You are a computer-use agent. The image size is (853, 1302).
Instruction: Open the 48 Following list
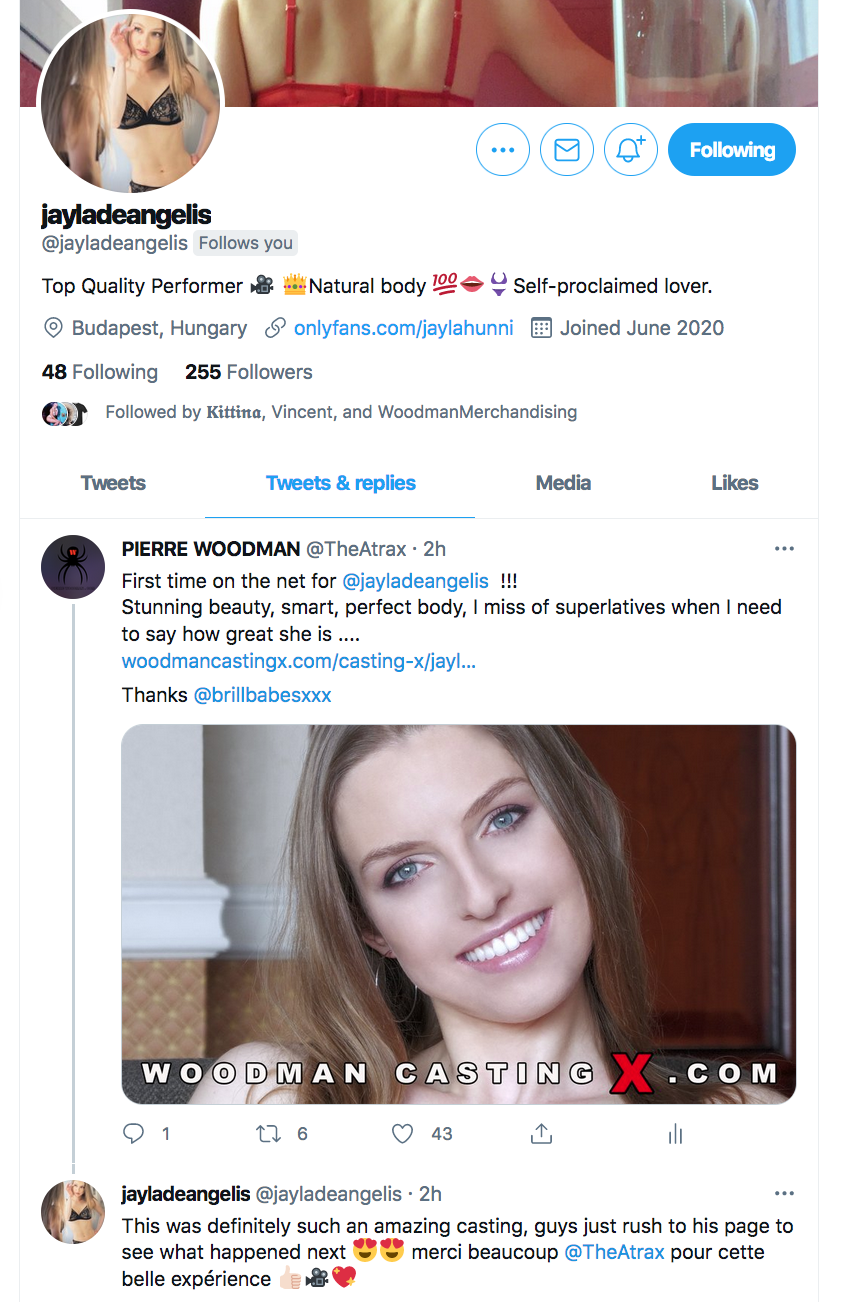point(100,372)
